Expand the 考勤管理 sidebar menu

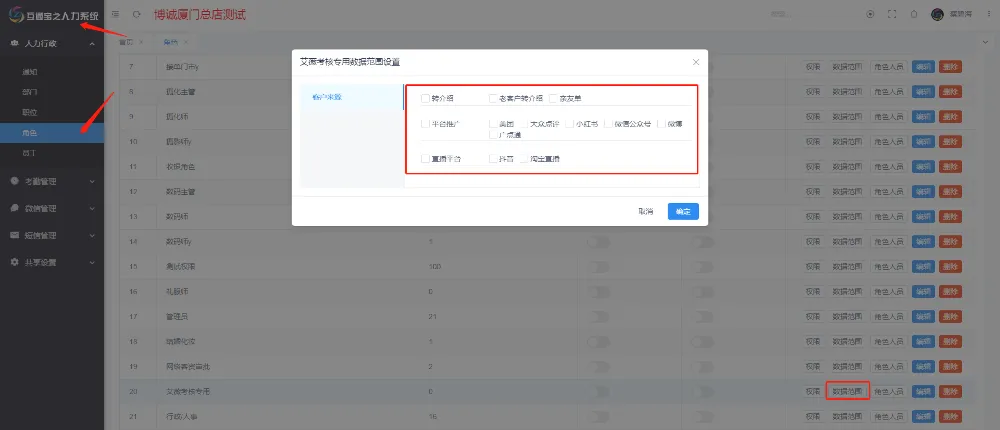click(x=51, y=181)
